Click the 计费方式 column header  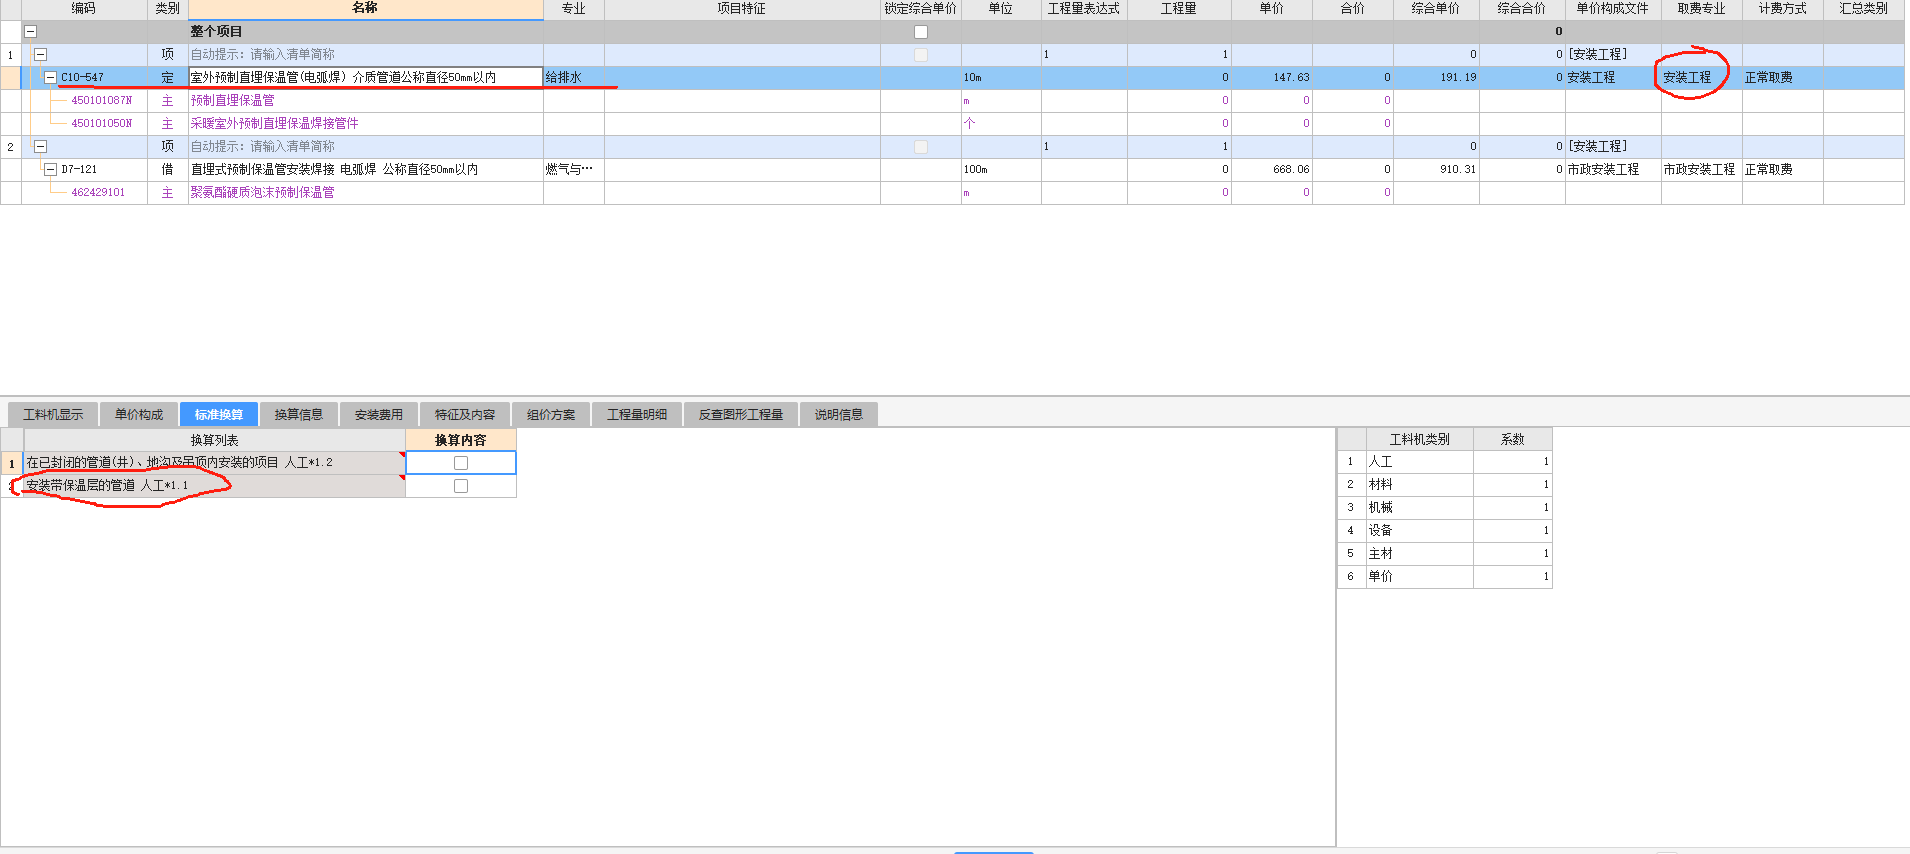(x=1783, y=9)
